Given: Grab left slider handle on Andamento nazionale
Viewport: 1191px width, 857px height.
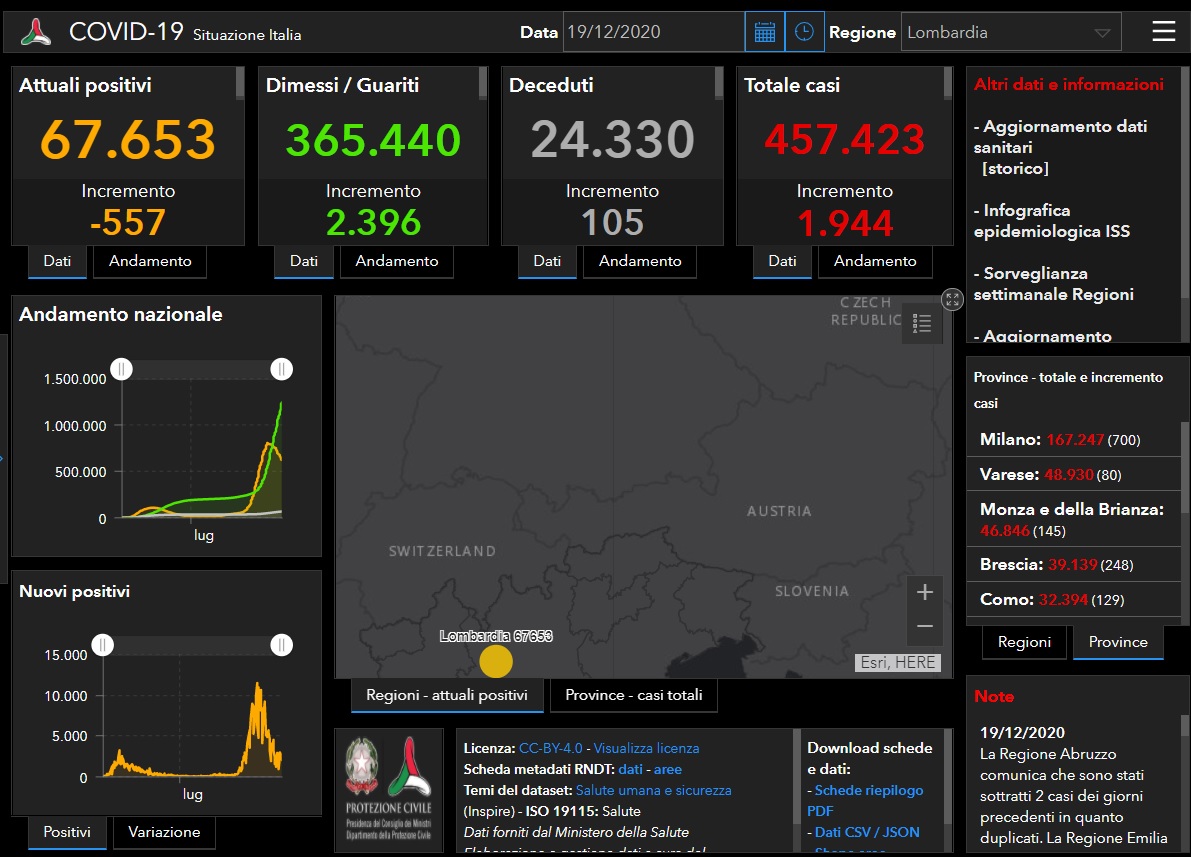Looking at the screenshot, I should click(x=121, y=369).
